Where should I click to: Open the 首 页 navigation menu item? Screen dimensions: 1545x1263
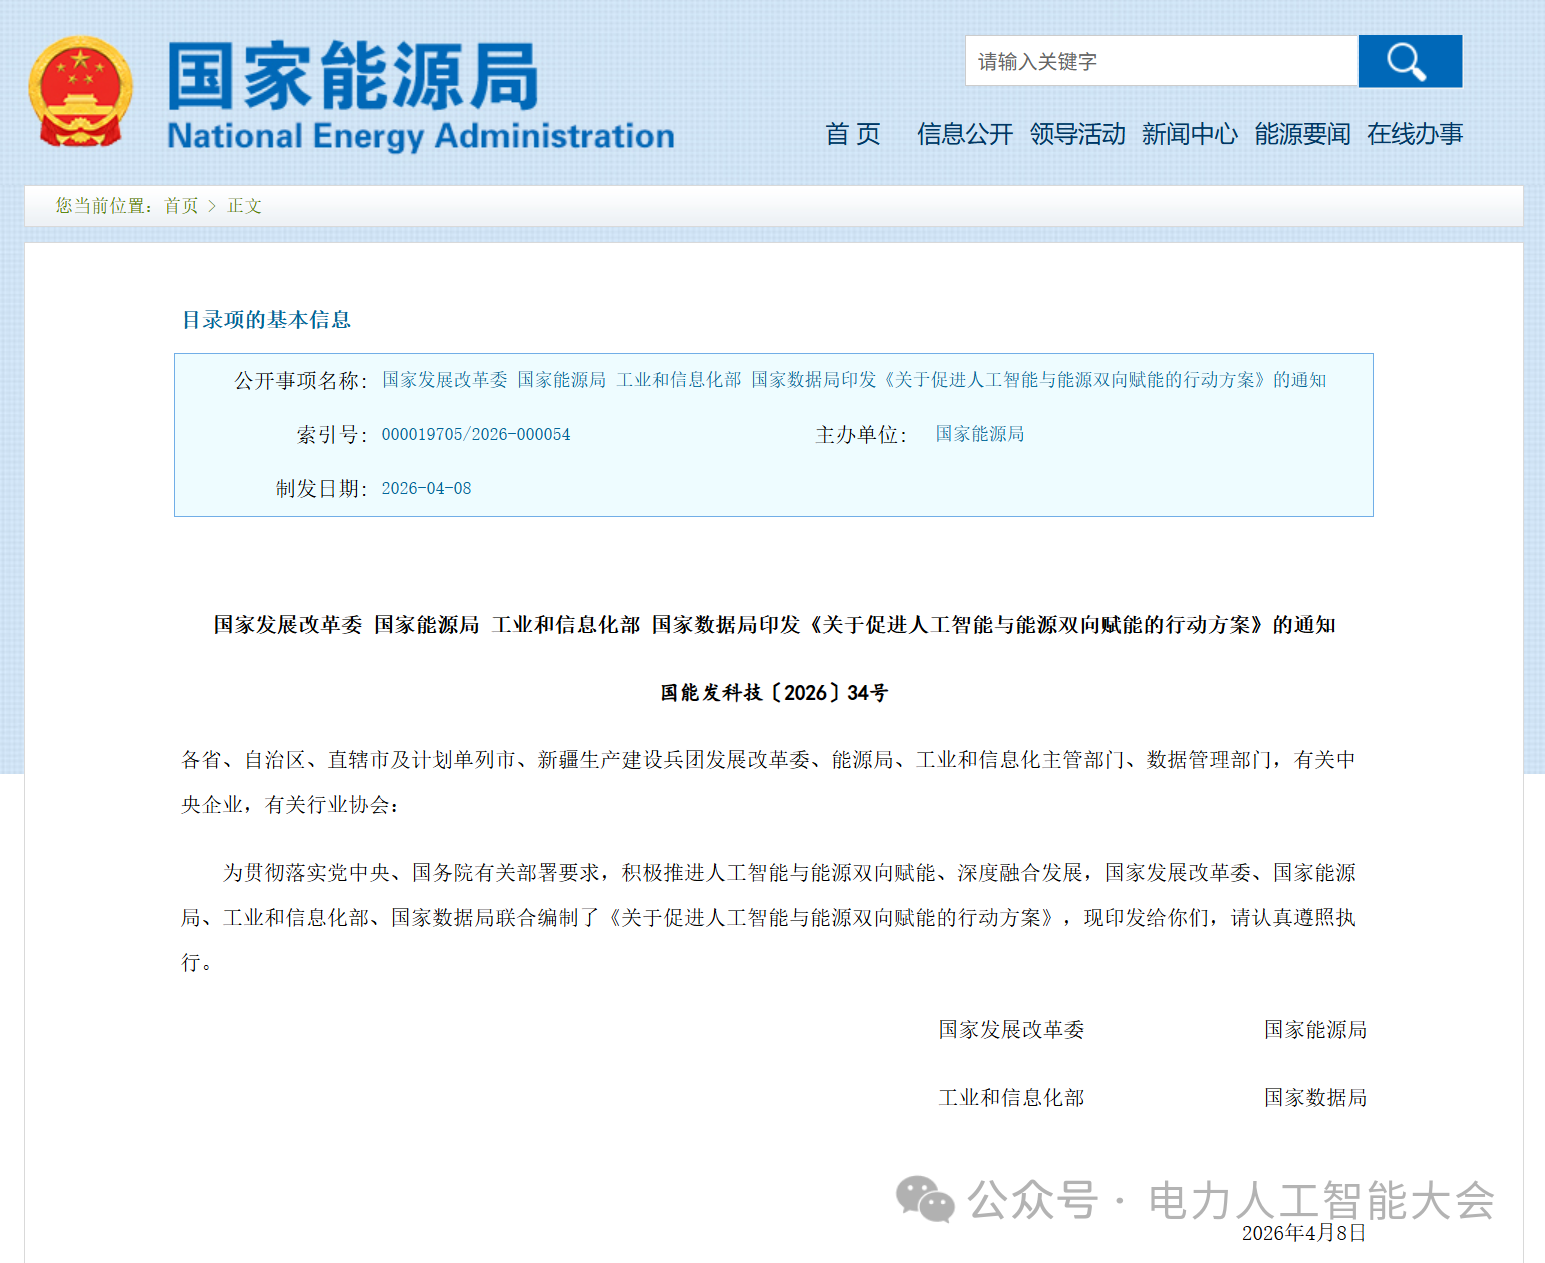coord(853,134)
